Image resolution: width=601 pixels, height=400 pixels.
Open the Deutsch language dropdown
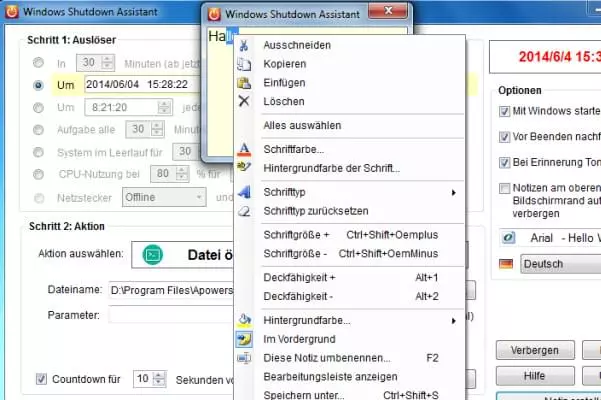click(560, 264)
